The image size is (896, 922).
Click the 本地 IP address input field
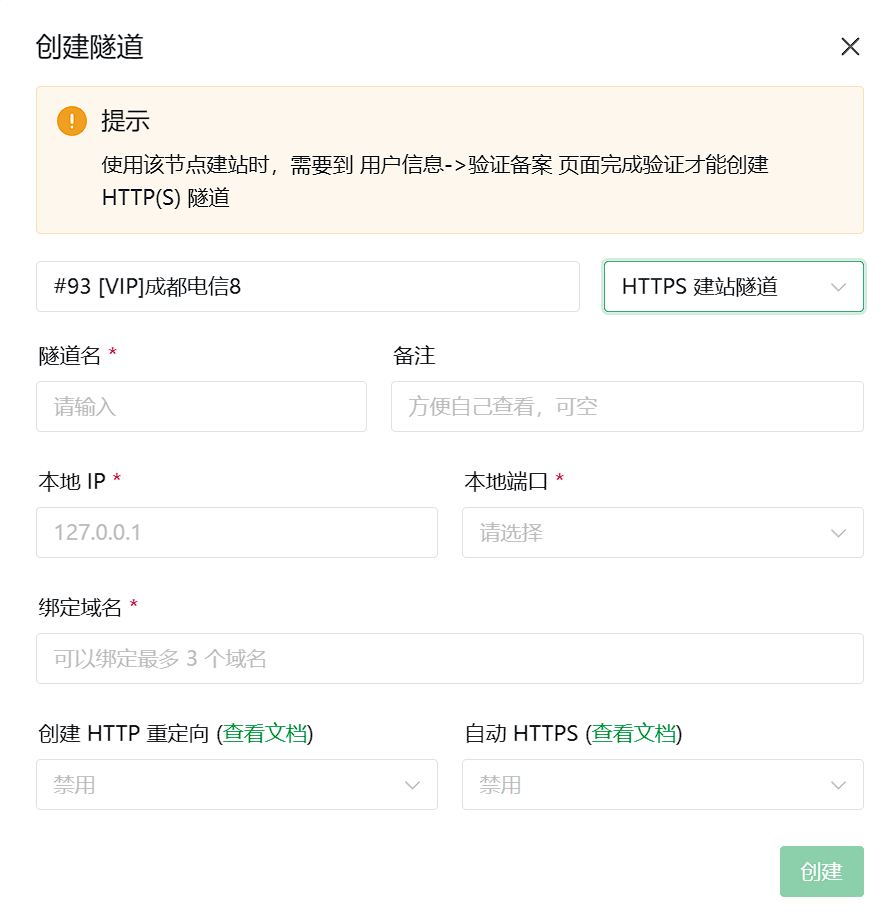click(x=236, y=532)
